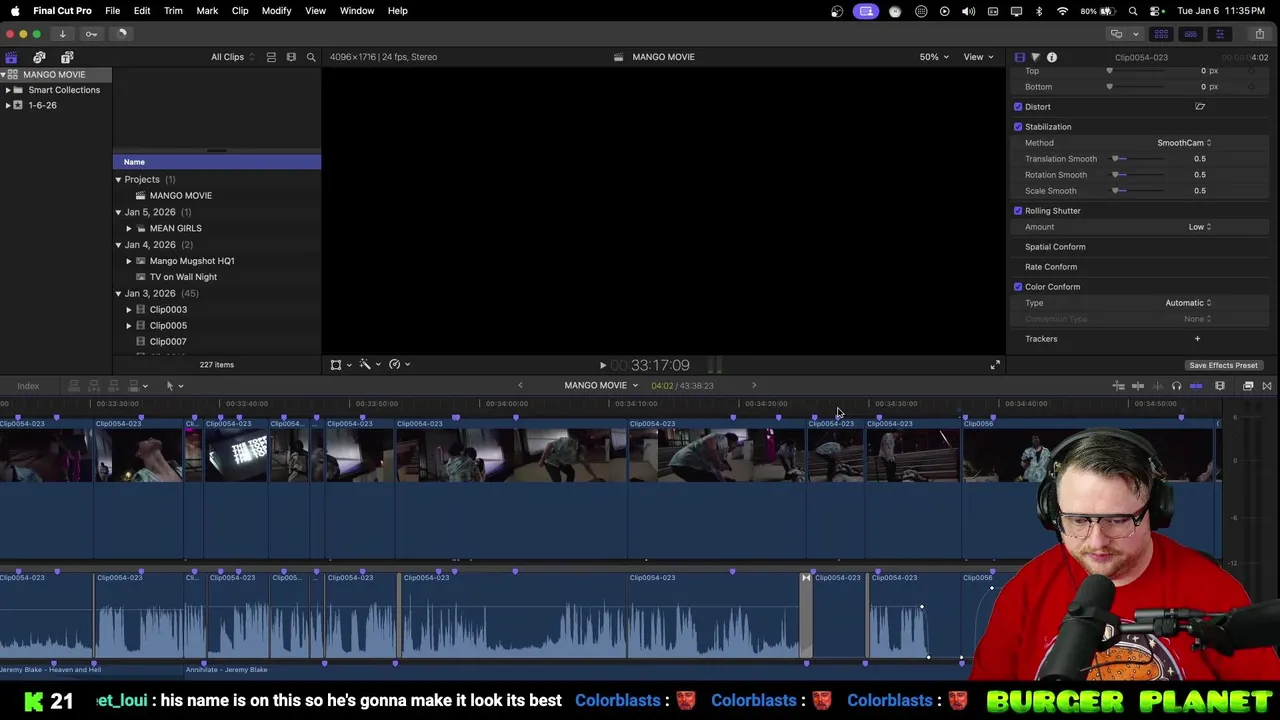Expand the Mango Mugshot HQ1 clip
Viewport: 1280px width, 720px height.
pyautogui.click(x=128, y=261)
